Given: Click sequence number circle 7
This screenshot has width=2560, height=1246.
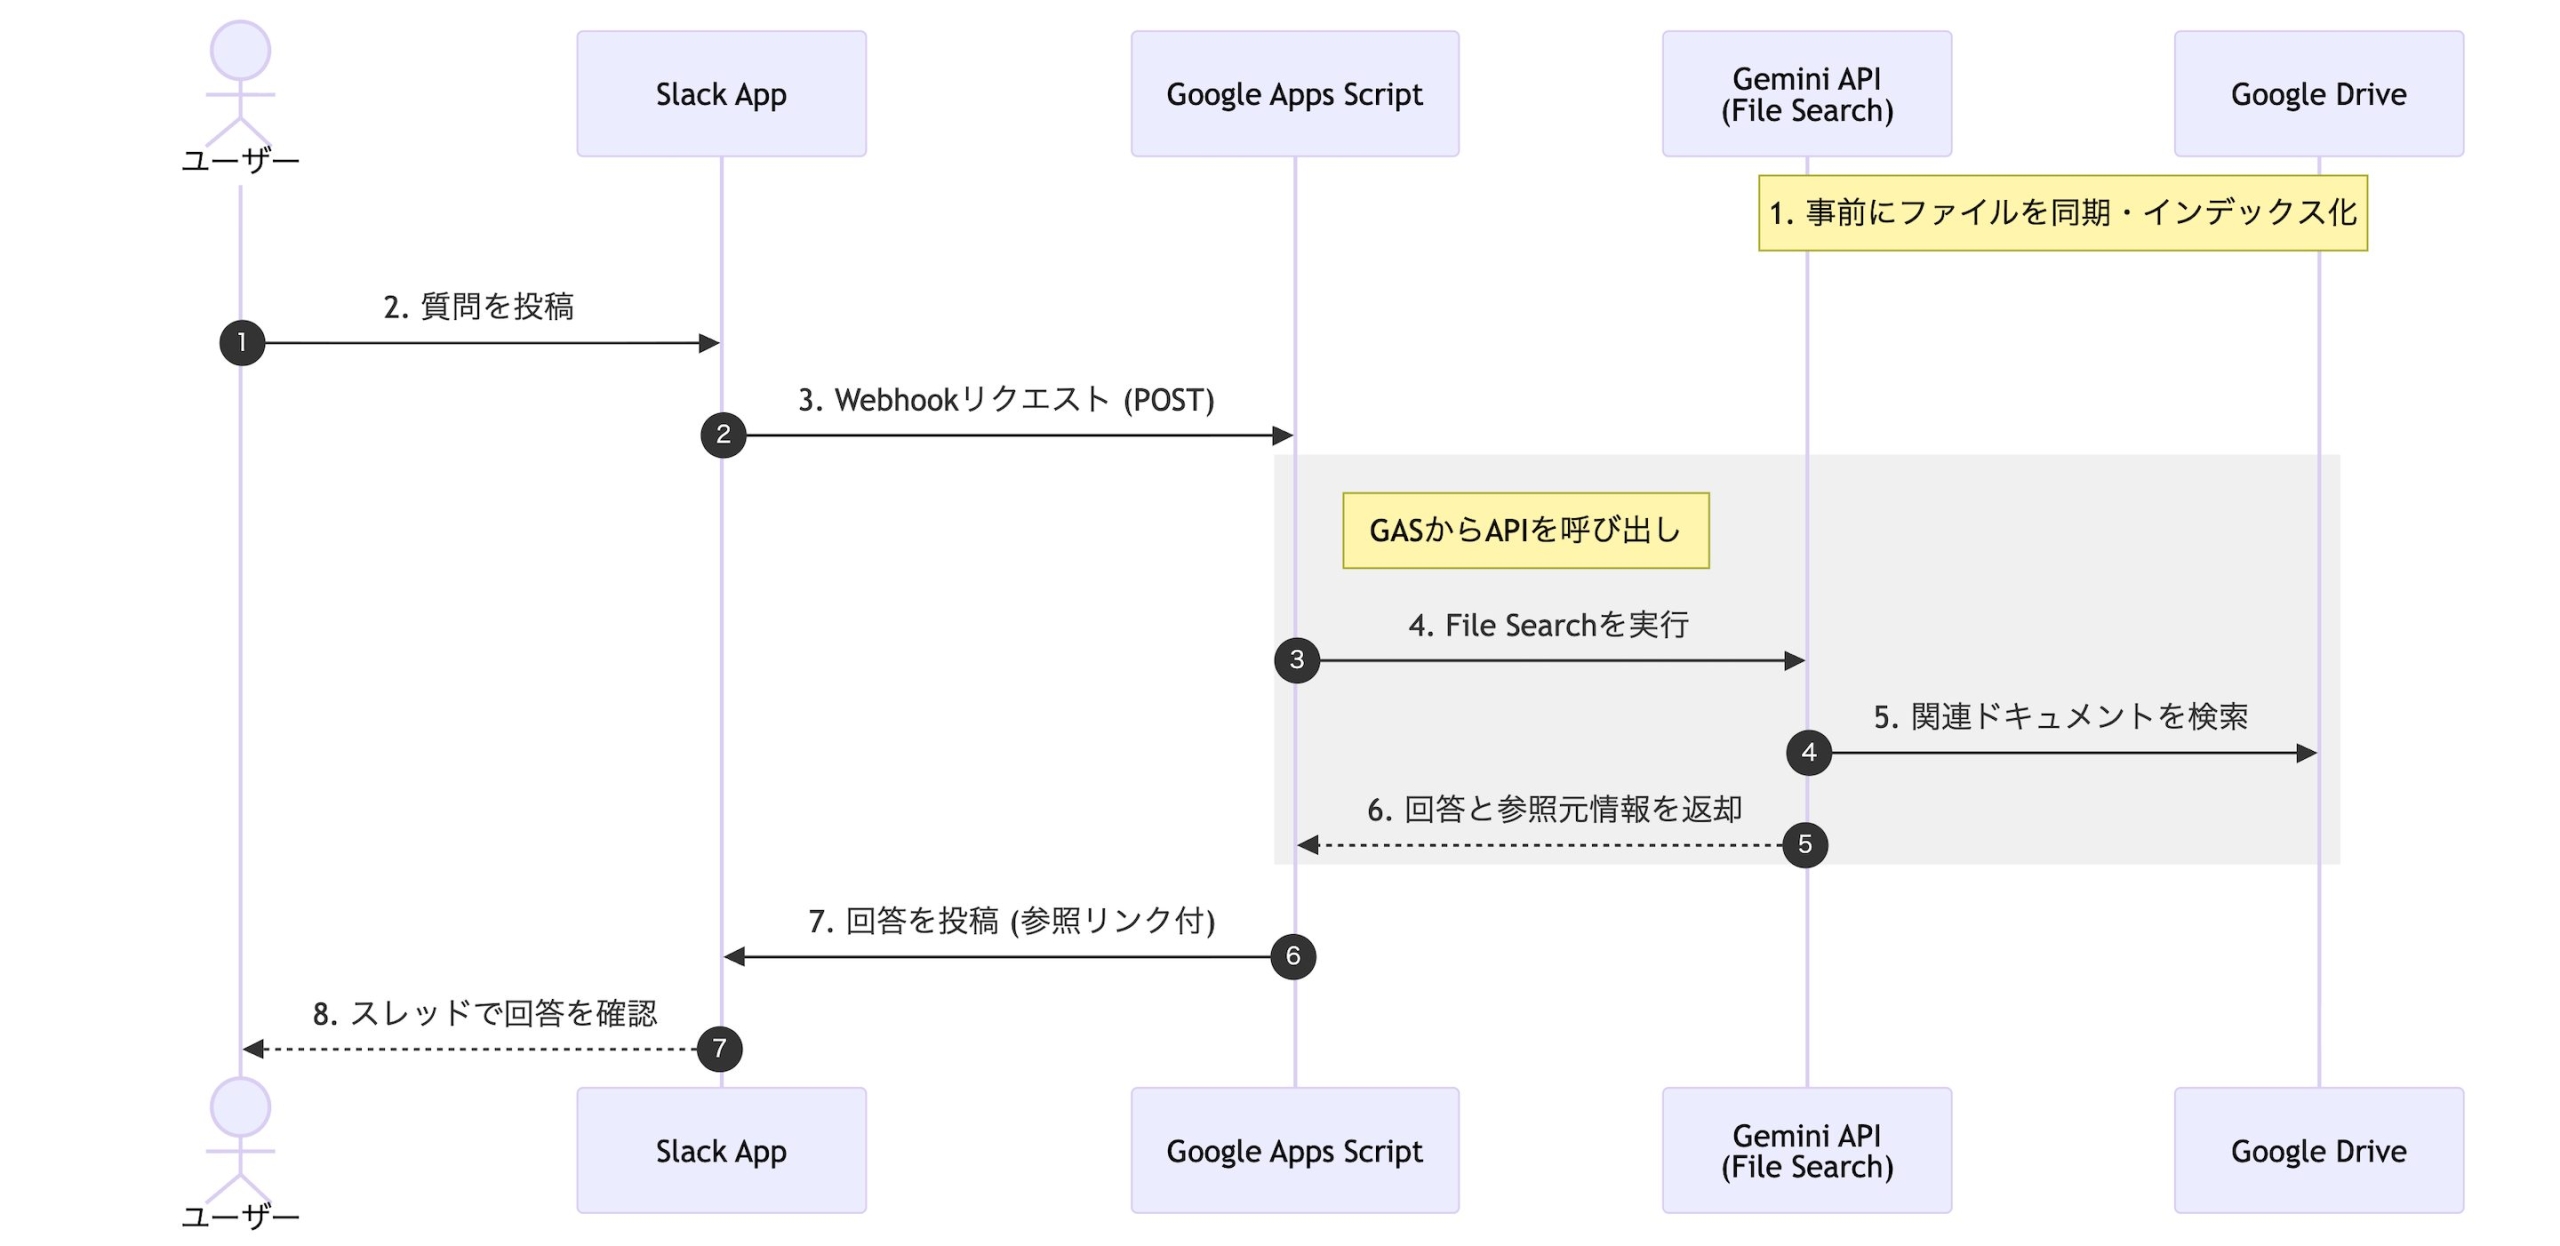Looking at the screenshot, I should click(719, 1049).
